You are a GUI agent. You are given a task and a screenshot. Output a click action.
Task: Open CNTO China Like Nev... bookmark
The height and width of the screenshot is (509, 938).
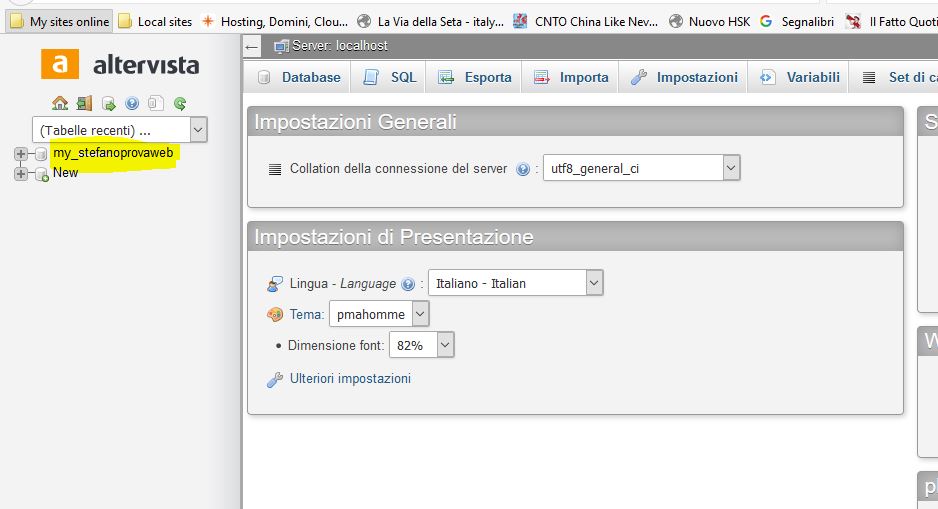[x=586, y=22]
